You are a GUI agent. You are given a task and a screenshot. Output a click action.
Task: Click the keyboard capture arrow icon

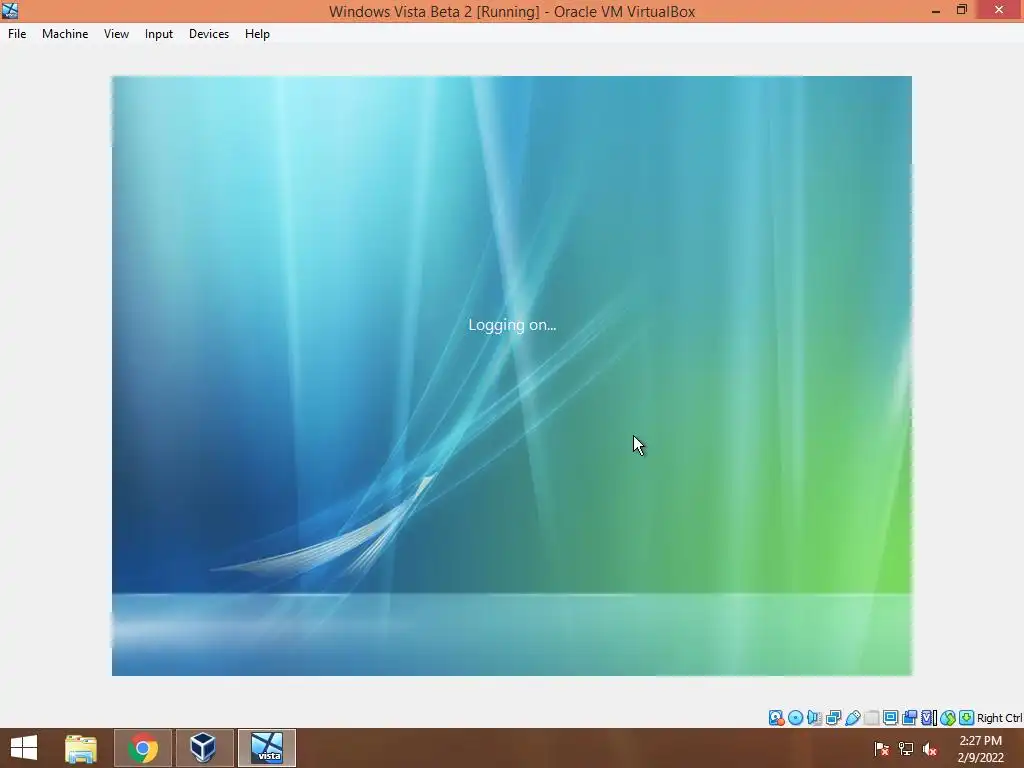click(x=967, y=718)
